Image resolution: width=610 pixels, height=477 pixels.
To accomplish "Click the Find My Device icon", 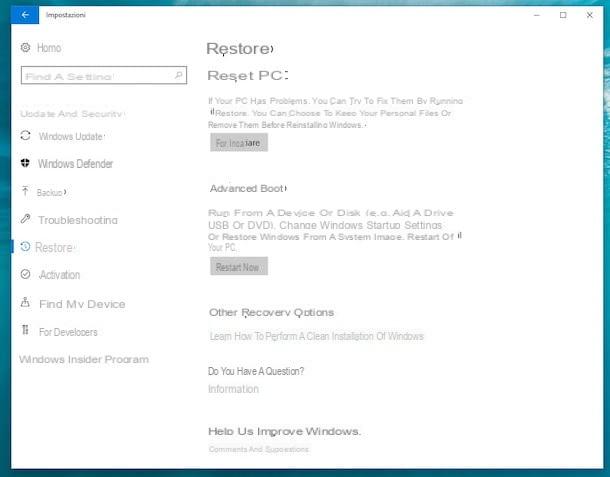I will [x=25, y=302].
